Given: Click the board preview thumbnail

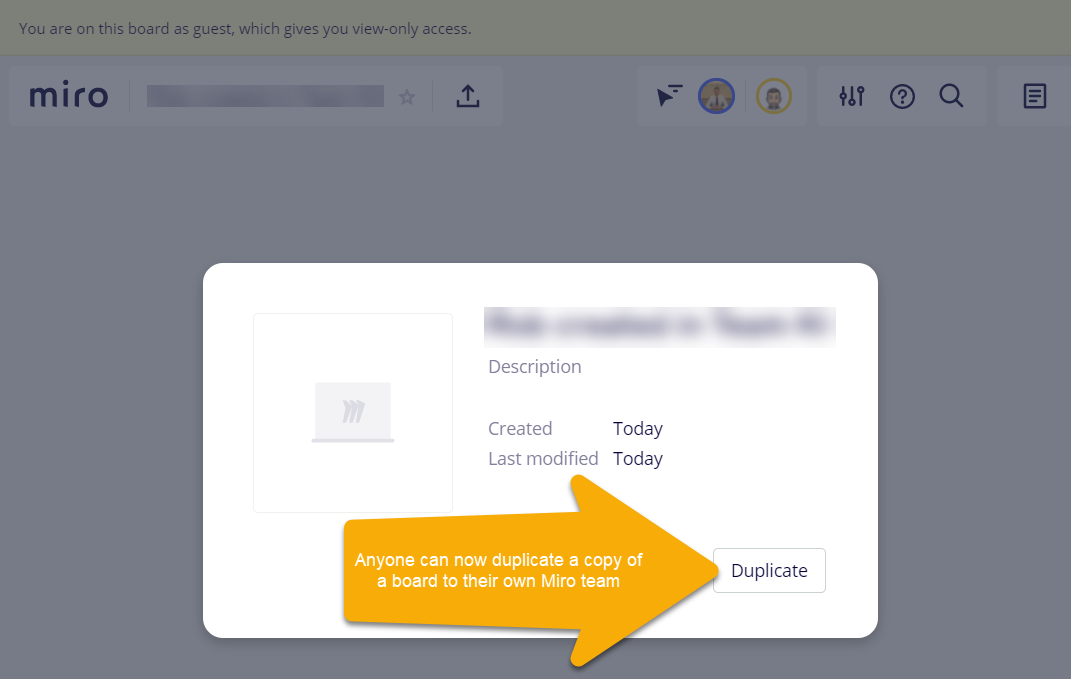Looking at the screenshot, I should (x=352, y=413).
